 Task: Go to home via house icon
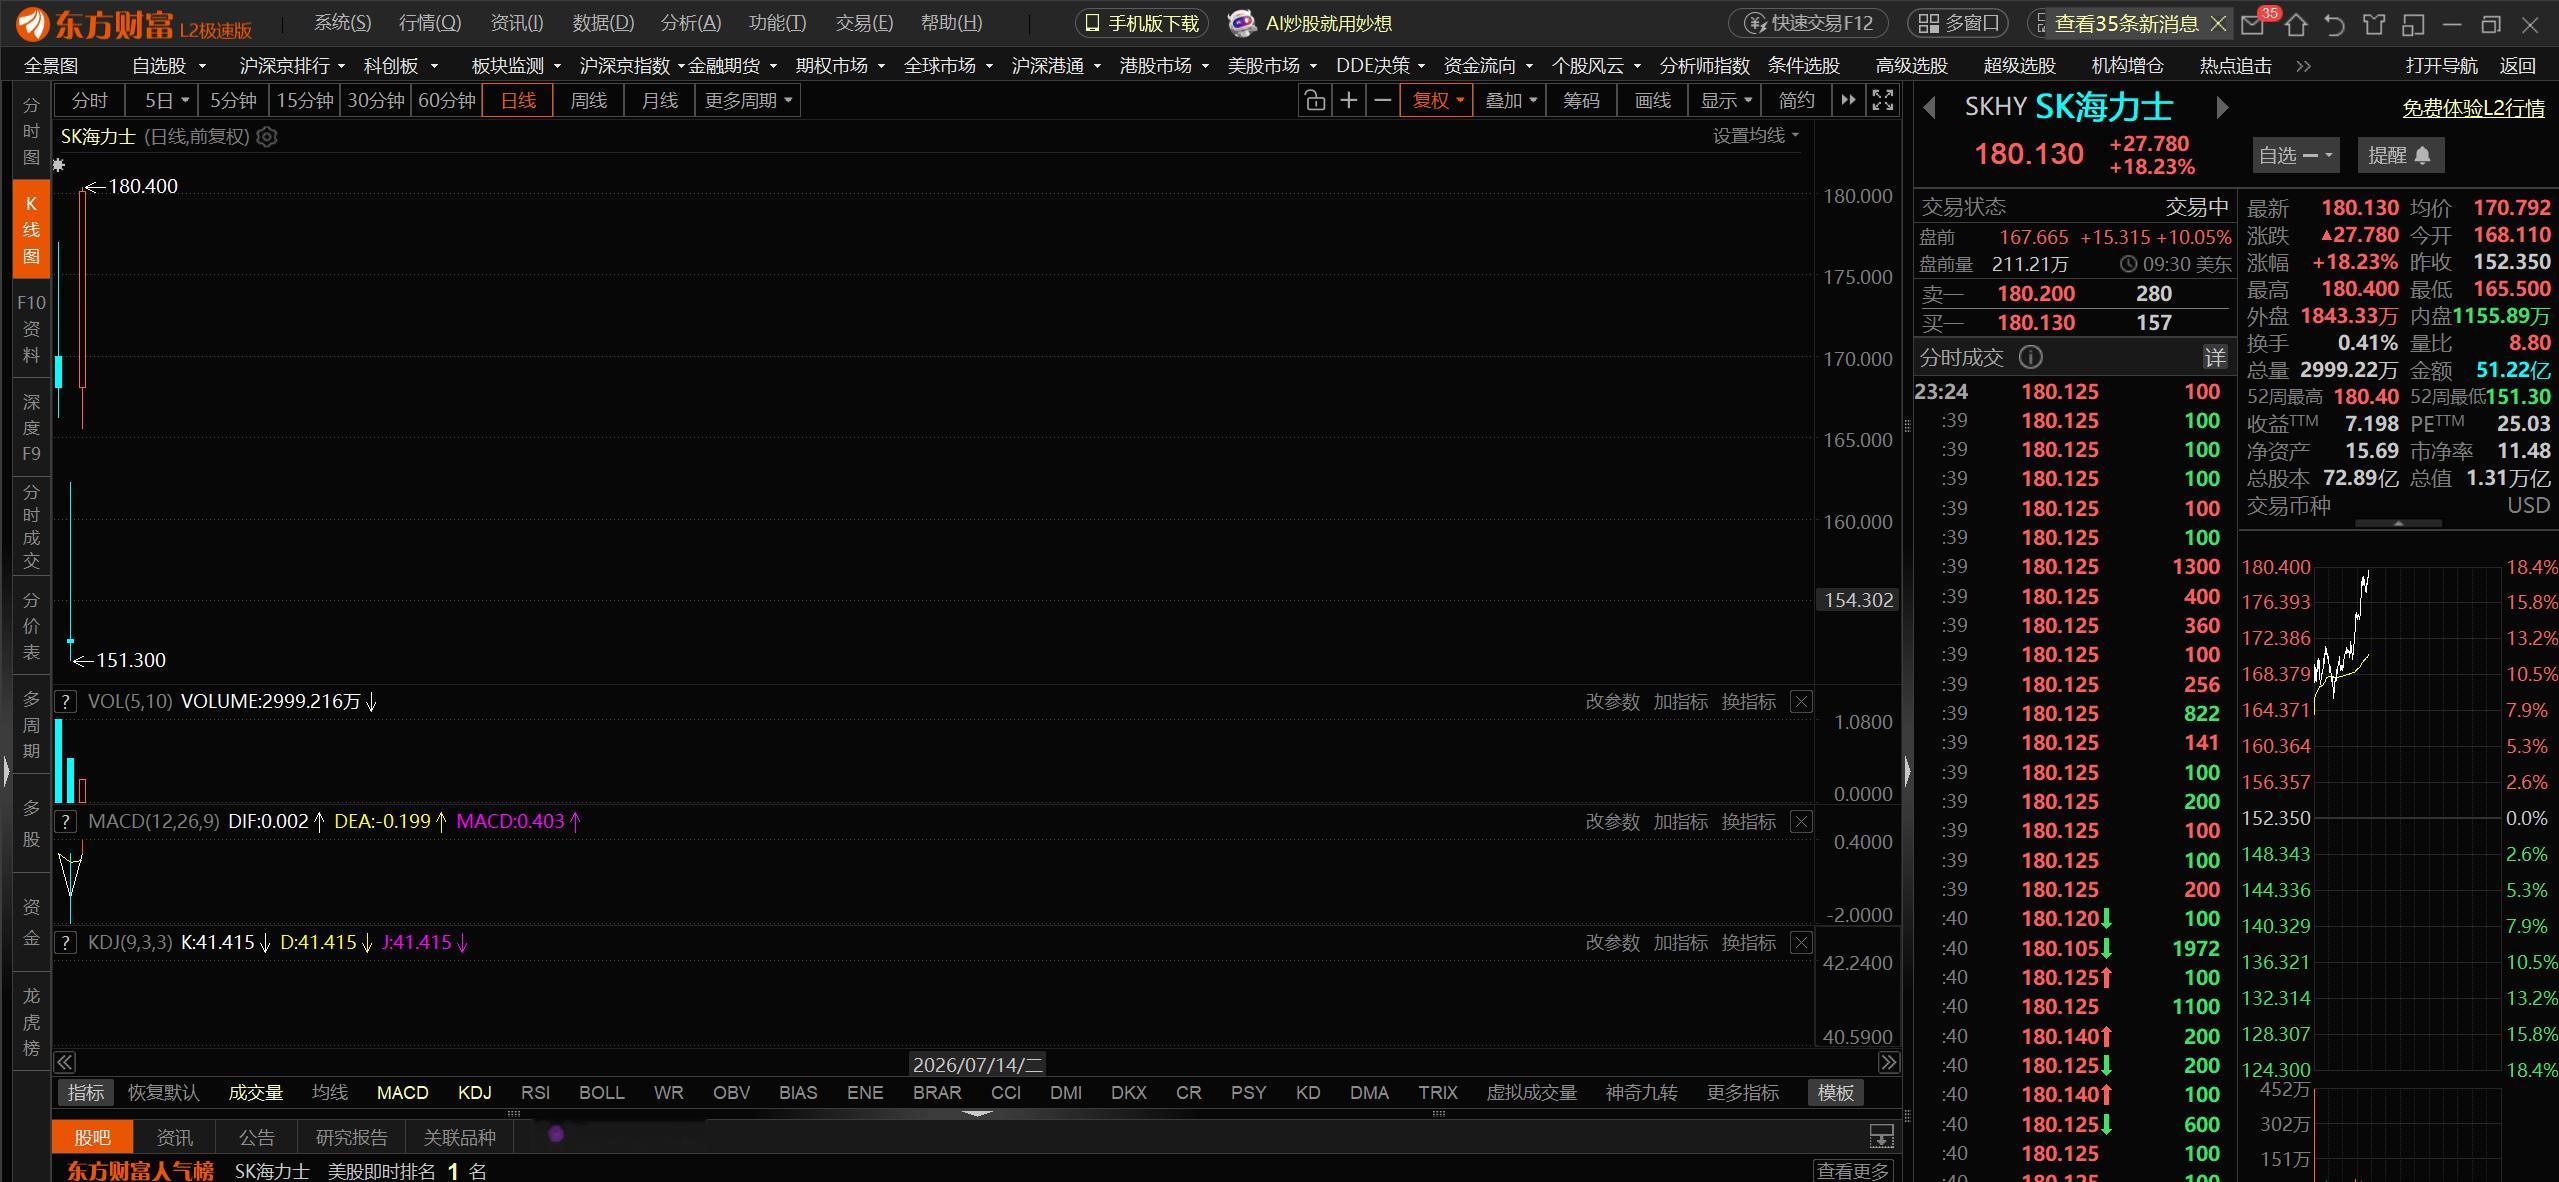pyautogui.click(x=2296, y=24)
